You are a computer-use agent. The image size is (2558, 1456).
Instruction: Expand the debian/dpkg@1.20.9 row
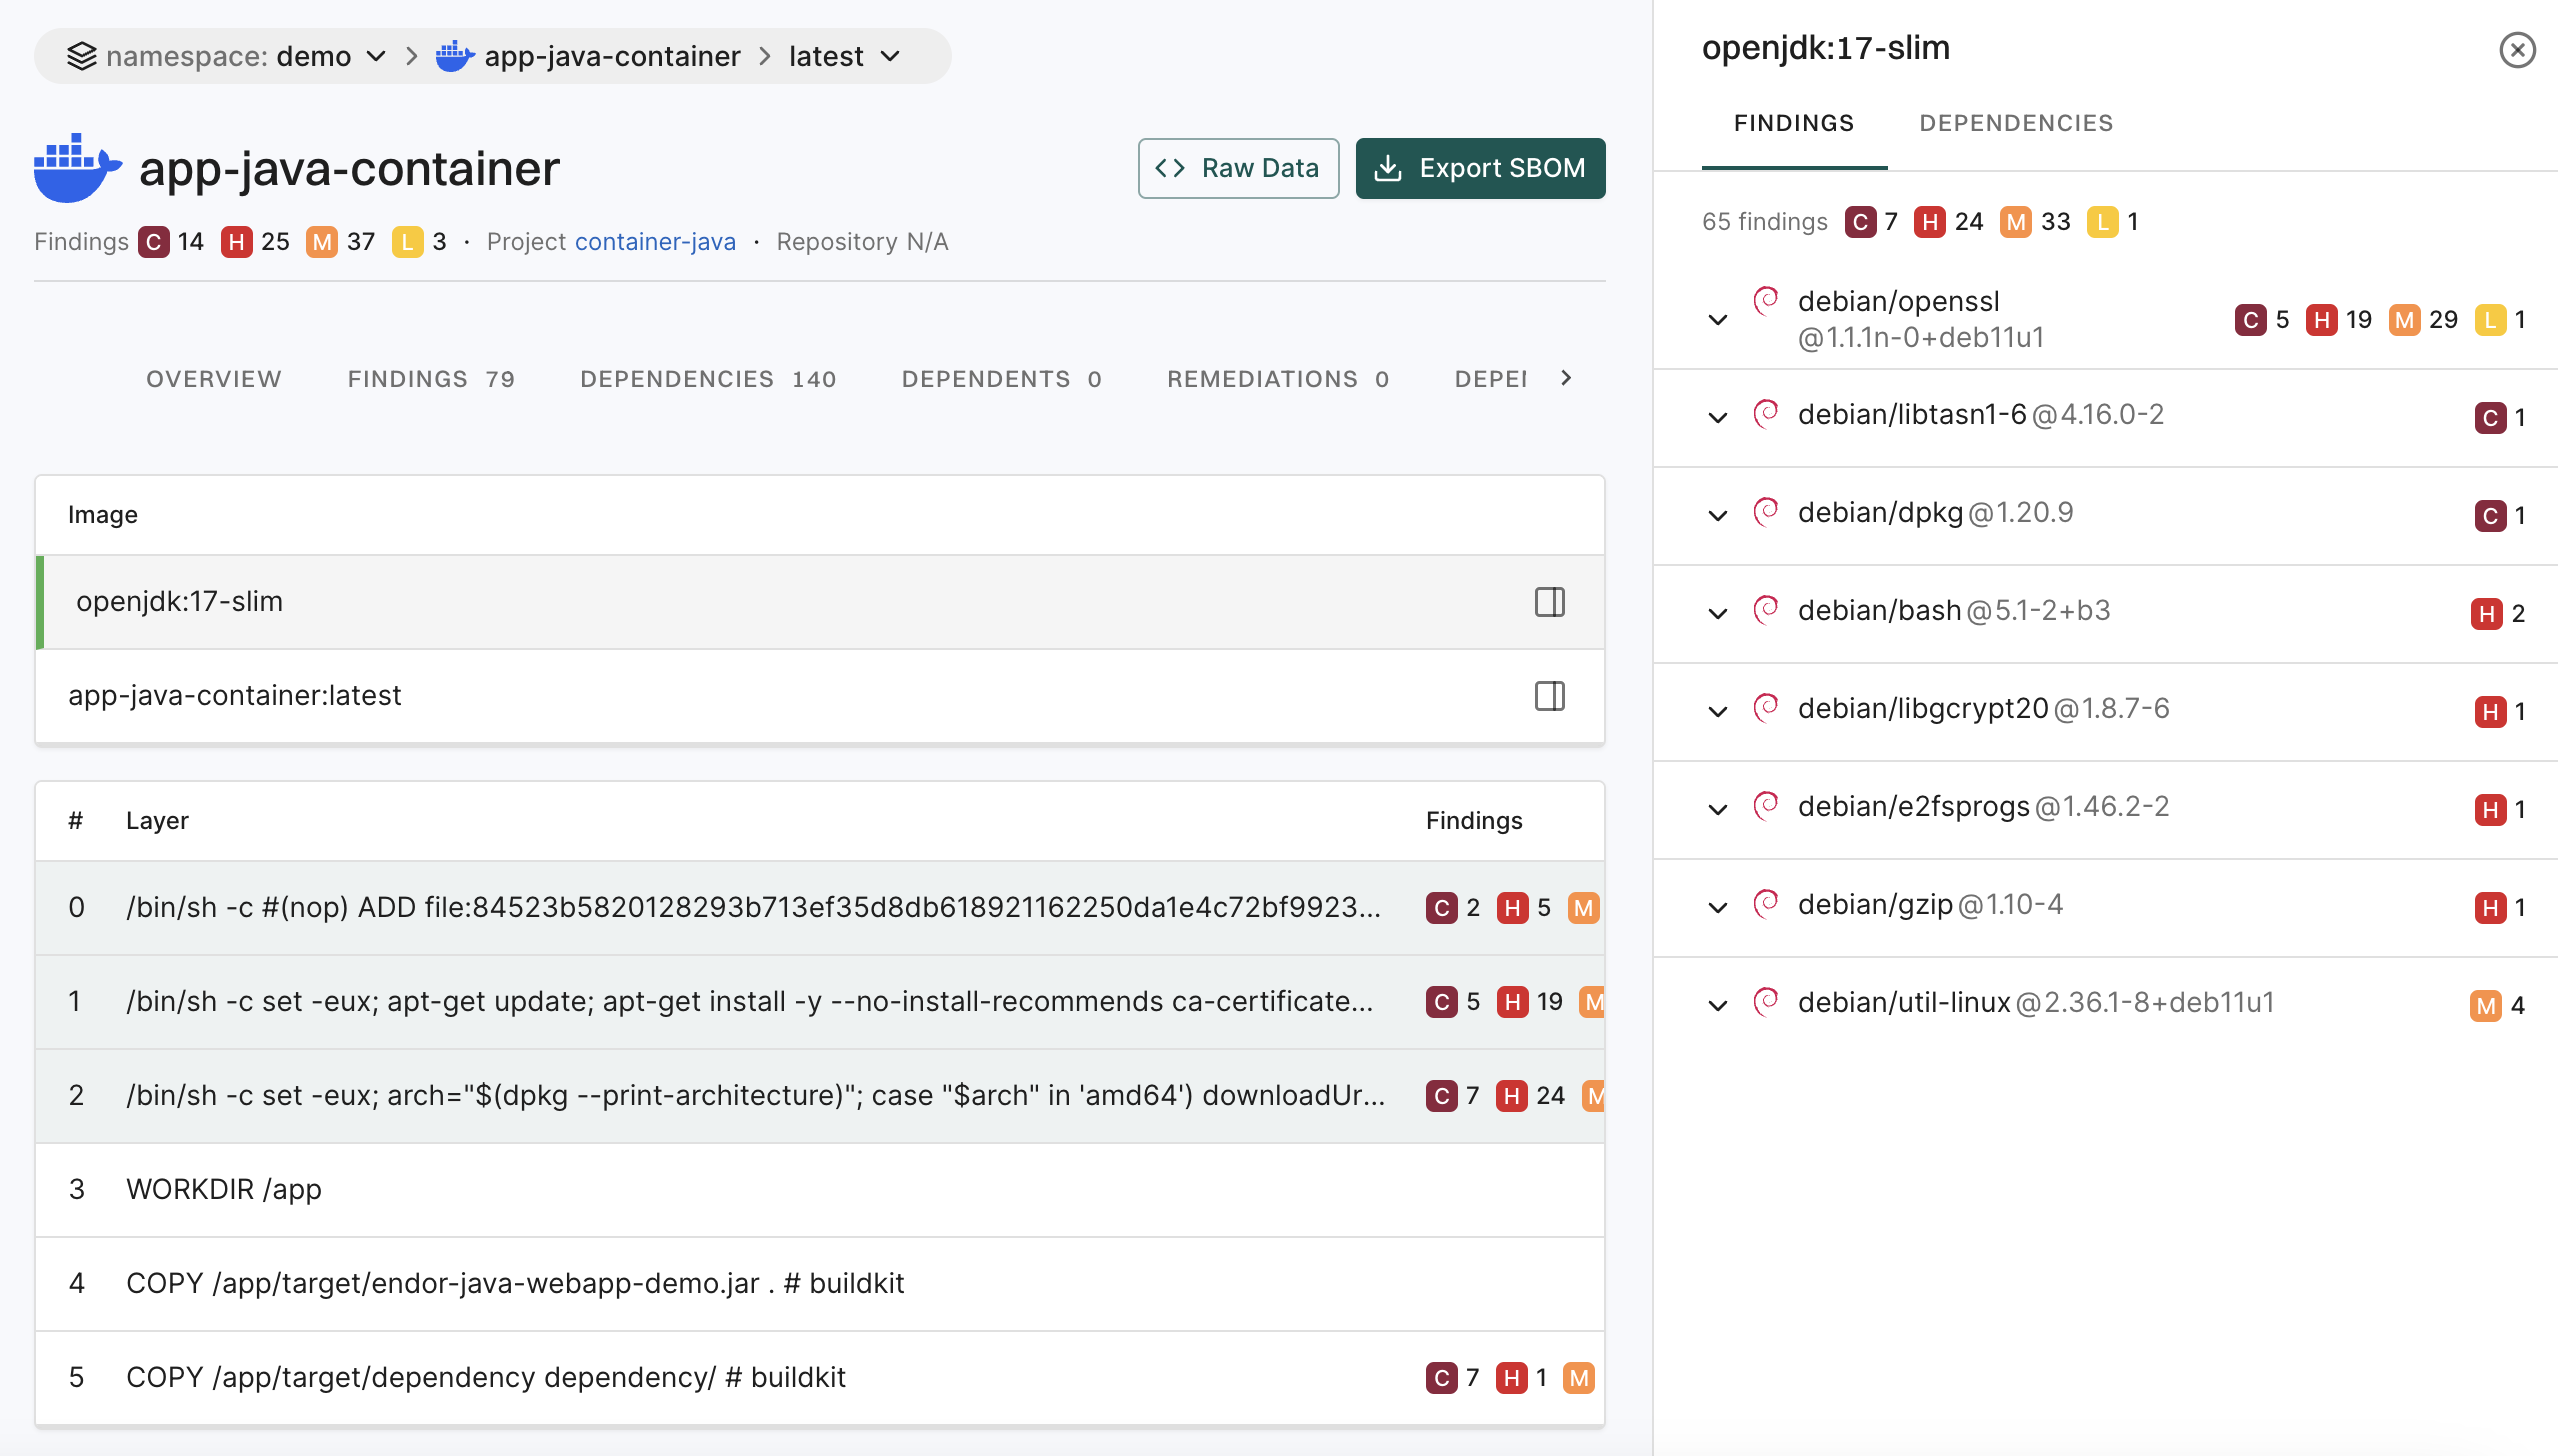pyautogui.click(x=1718, y=516)
